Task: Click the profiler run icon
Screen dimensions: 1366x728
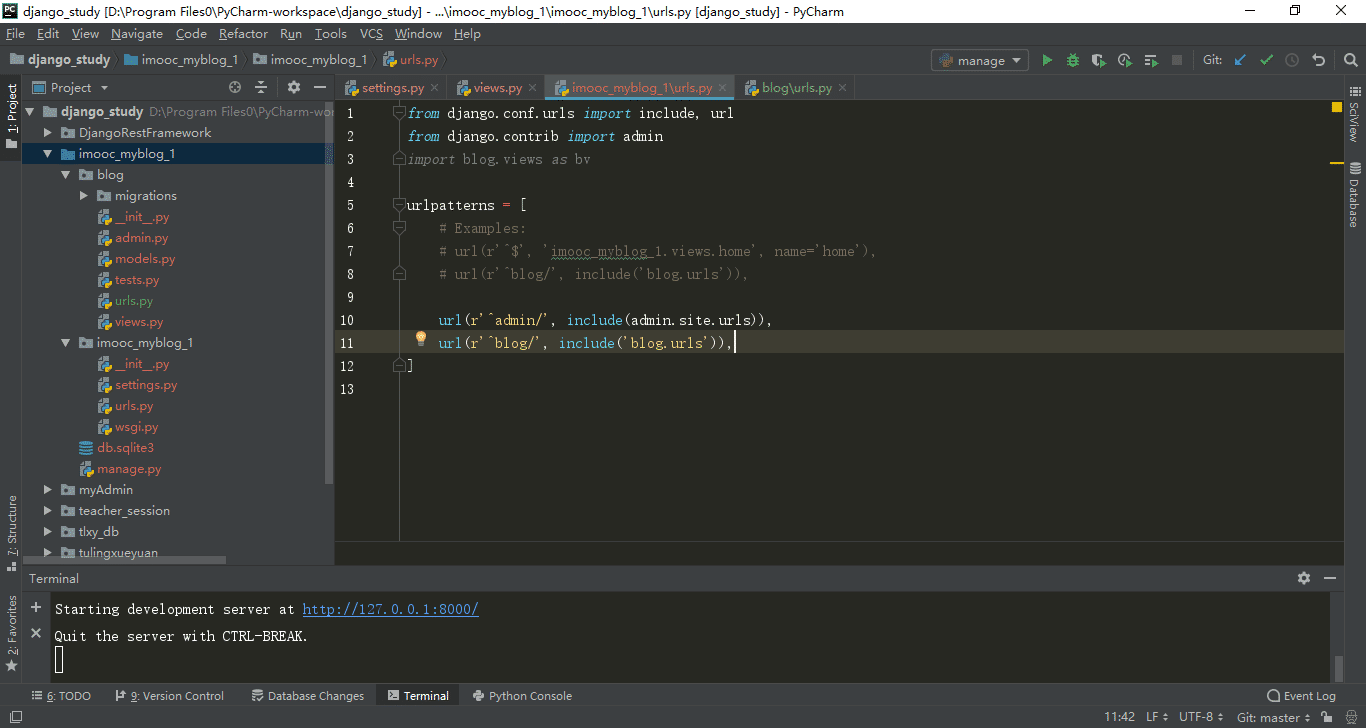Action: point(1125,60)
